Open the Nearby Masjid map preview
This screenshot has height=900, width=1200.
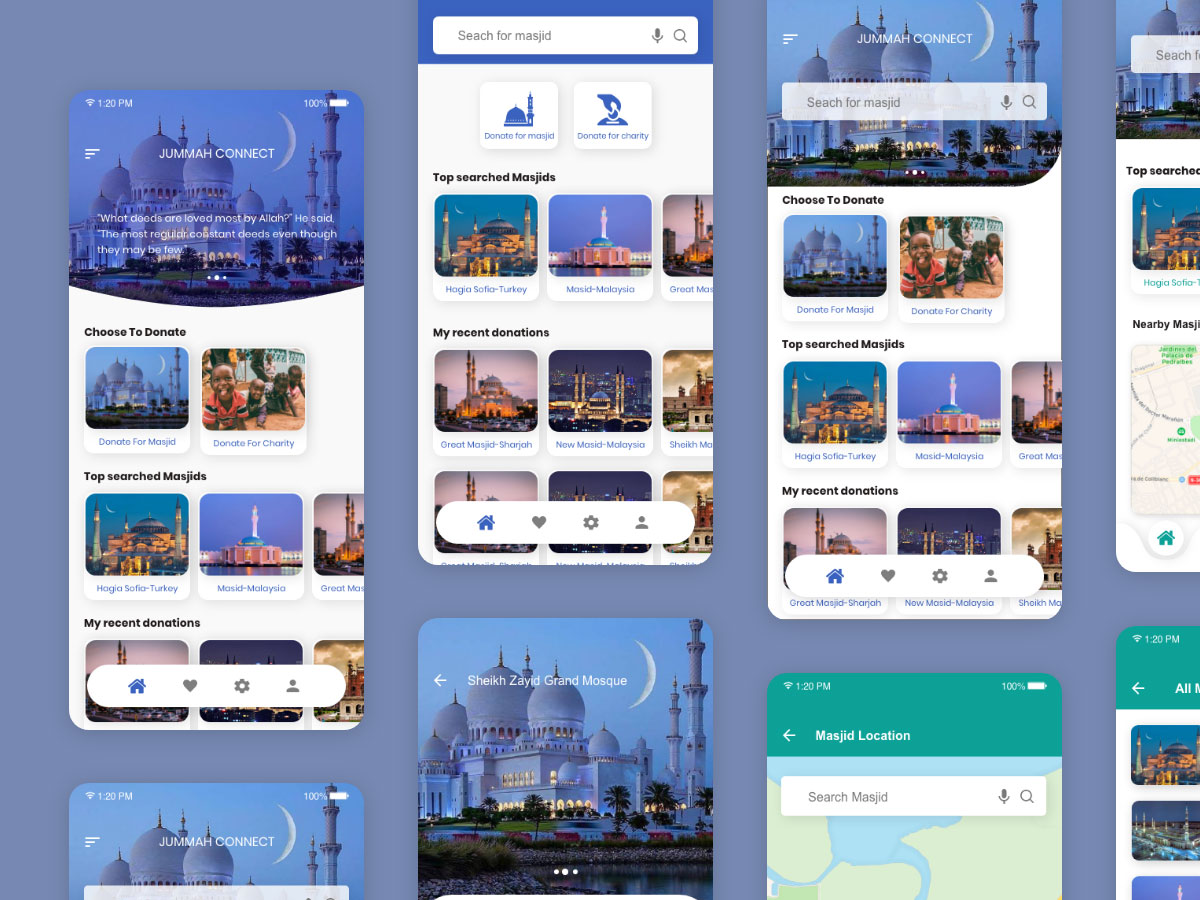tap(1165, 429)
